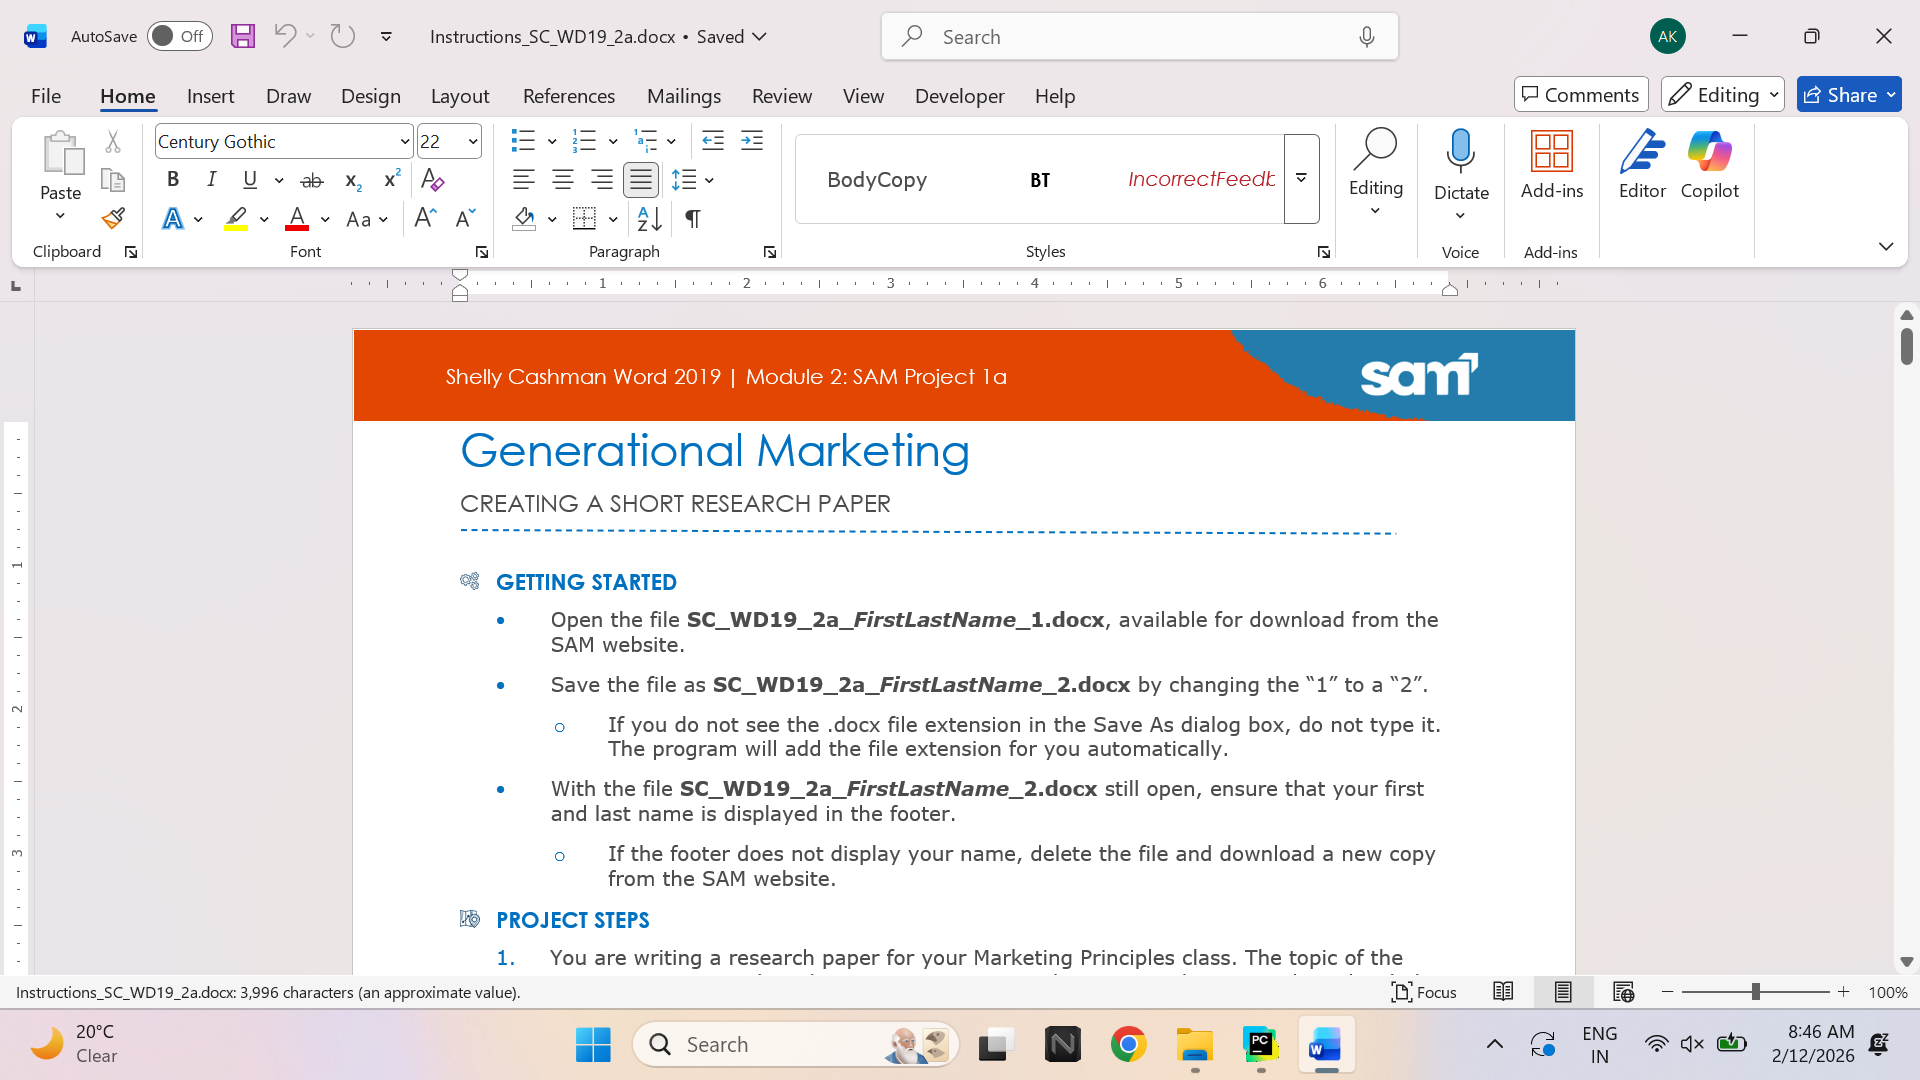Image resolution: width=1920 pixels, height=1080 pixels.
Task: Undo the last action
Action: click(x=285, y=37)
